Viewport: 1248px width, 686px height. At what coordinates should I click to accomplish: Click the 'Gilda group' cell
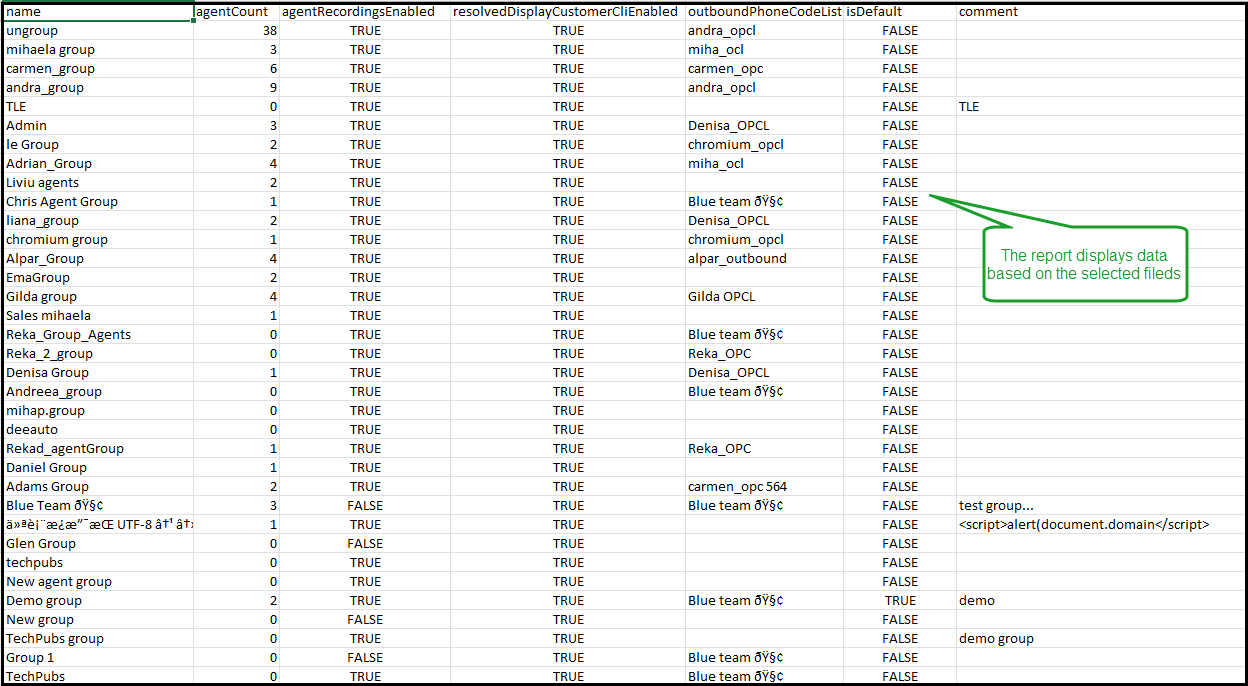click(x=98, y=297)
